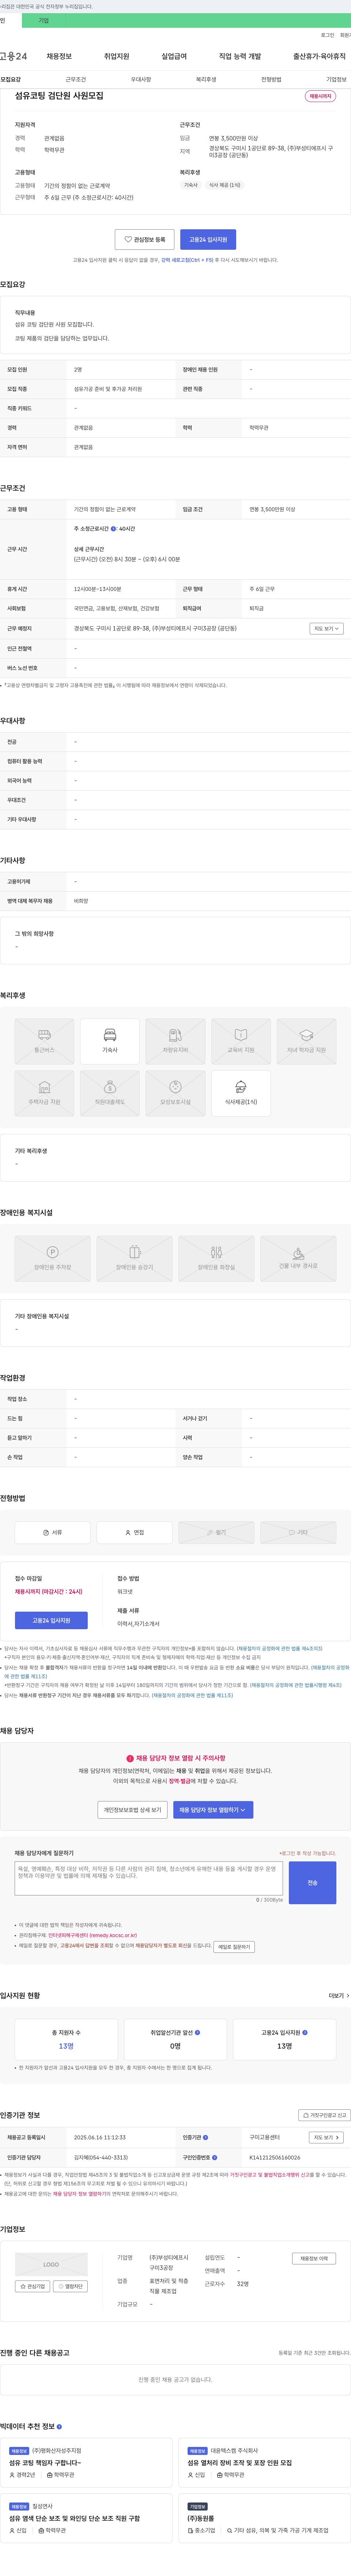Open the 인터넷피해구제센터 link
Screen dimensions: 351x2576
[92, 1935]
